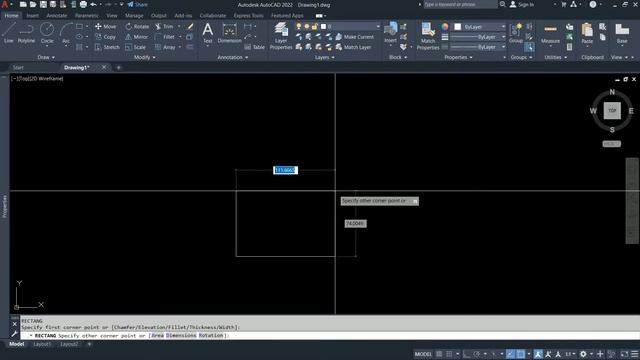Expand the Properties panel
The width and height of the screenshot is (640, 360).
coord(458,58)
